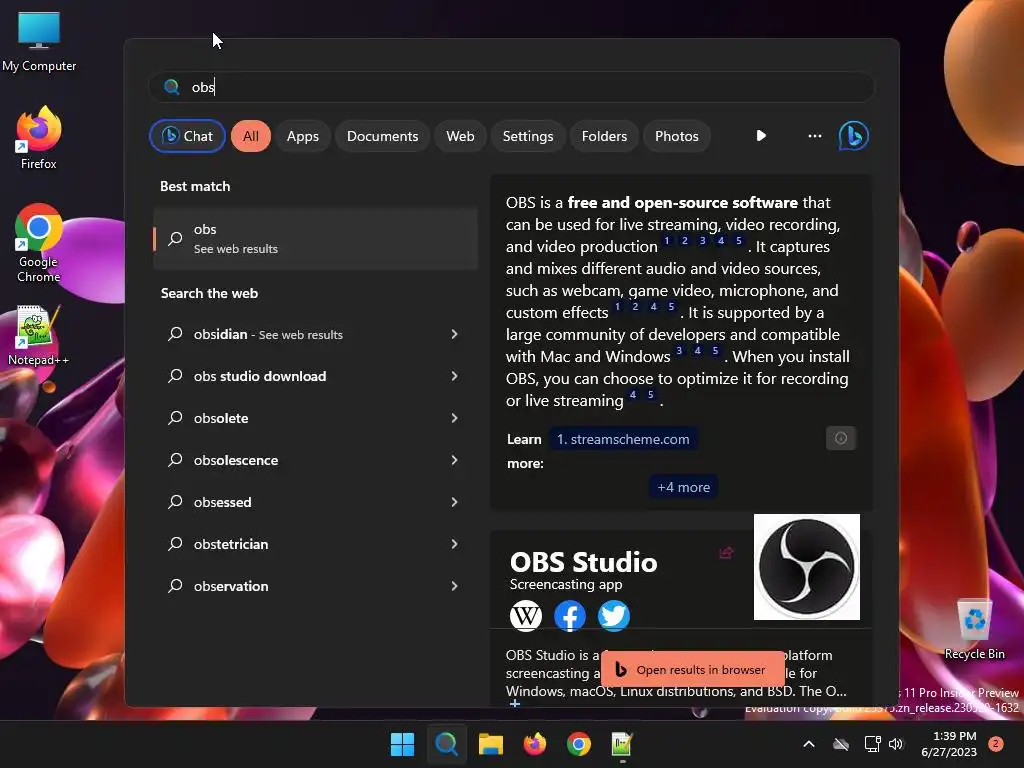1024x768 pixels.
Task: Open the streamscheme.com source link
Action: pos(623,439)
